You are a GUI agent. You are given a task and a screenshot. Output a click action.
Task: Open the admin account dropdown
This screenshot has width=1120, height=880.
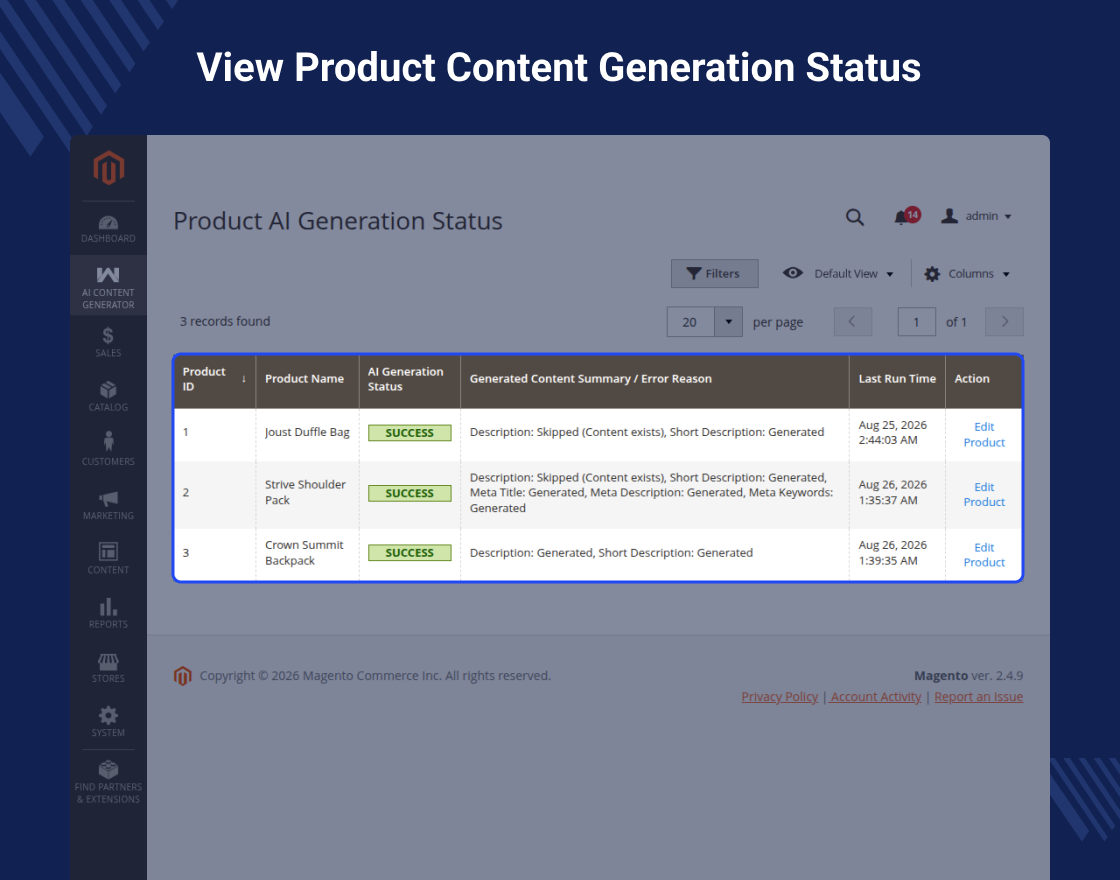[976, 216]
